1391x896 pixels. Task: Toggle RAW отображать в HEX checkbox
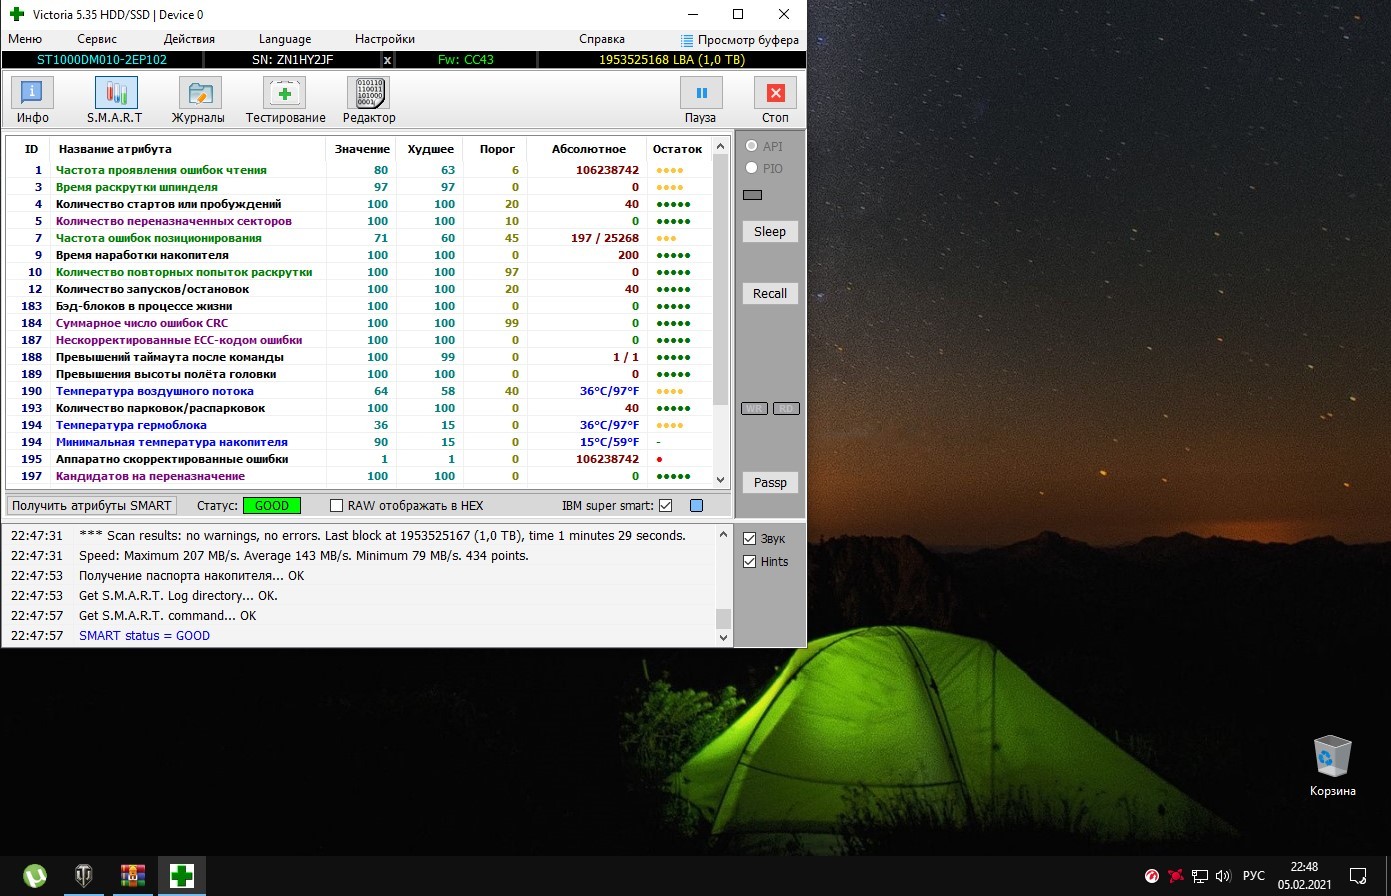(336, 506)
